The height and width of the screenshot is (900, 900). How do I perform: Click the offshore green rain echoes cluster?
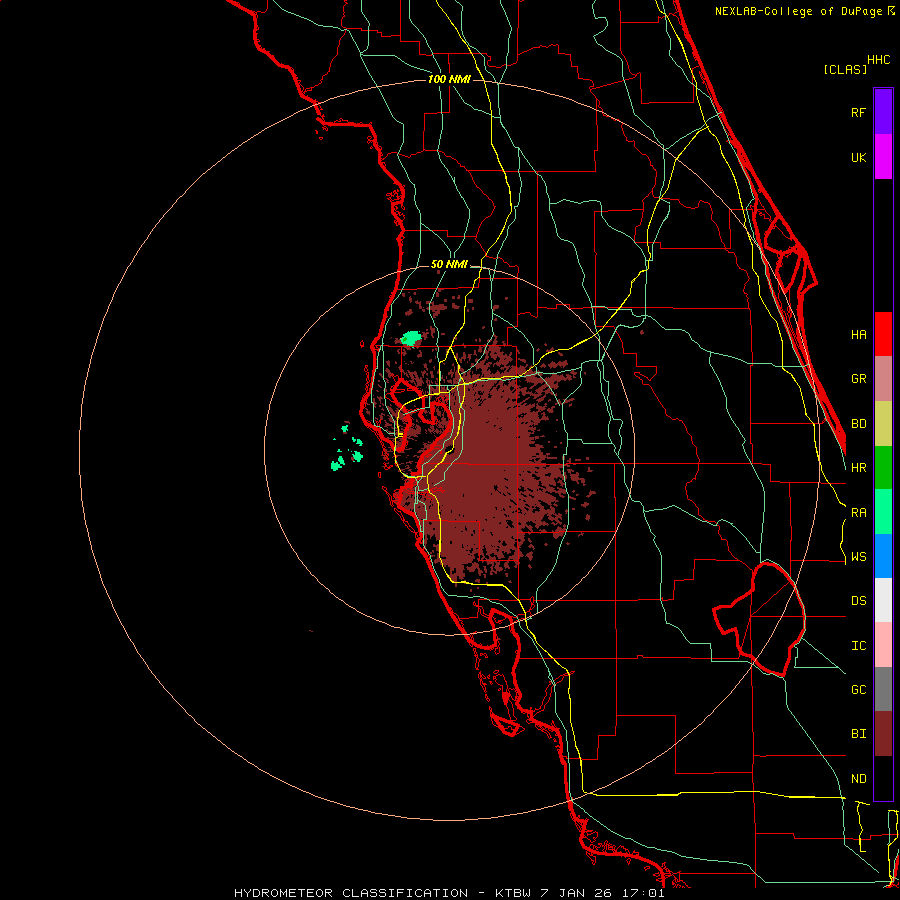348,448
